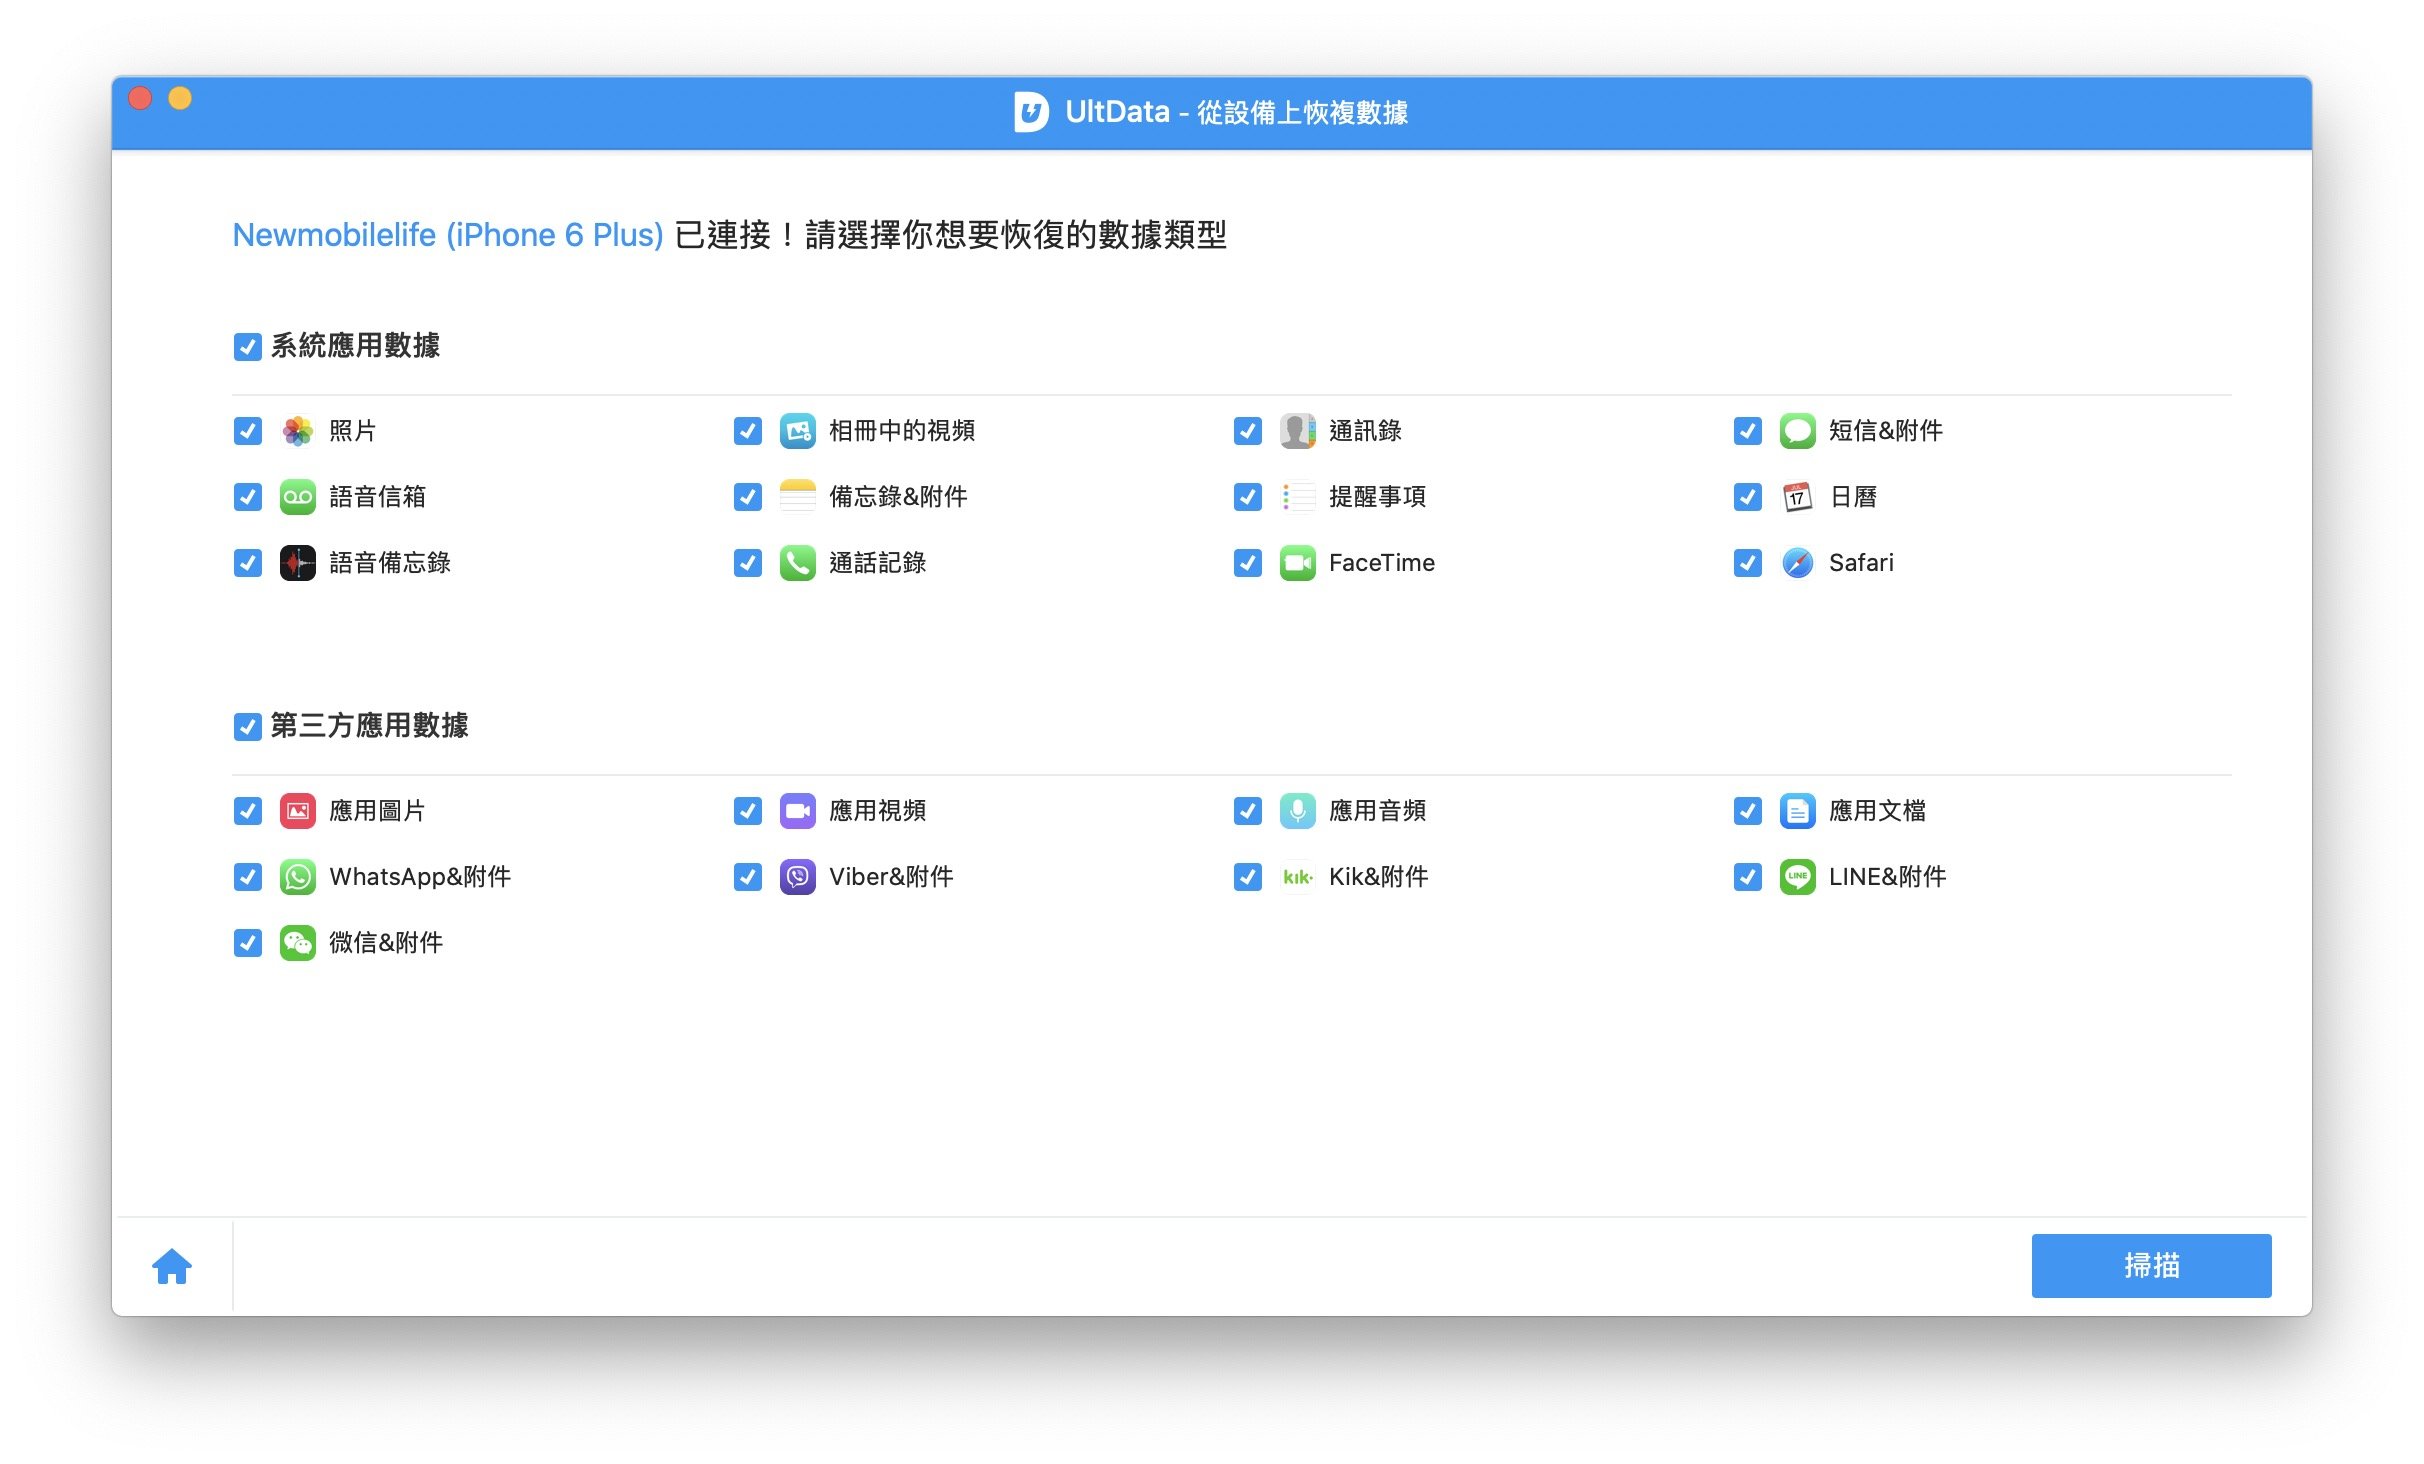The height and width of the screenshot is (1464, 2424).
Task: Click the Kik icon
Action: pos(1297,877)
